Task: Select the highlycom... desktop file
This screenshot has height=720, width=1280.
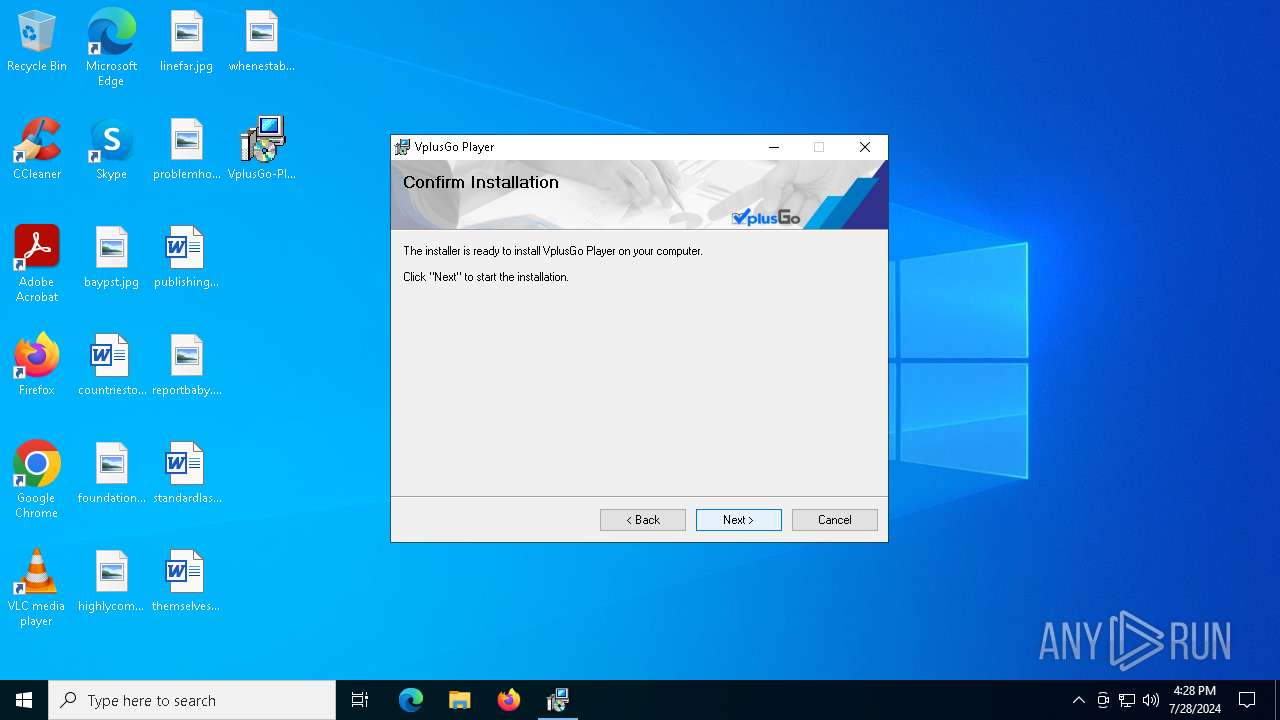Action: [x=111, y=582]
